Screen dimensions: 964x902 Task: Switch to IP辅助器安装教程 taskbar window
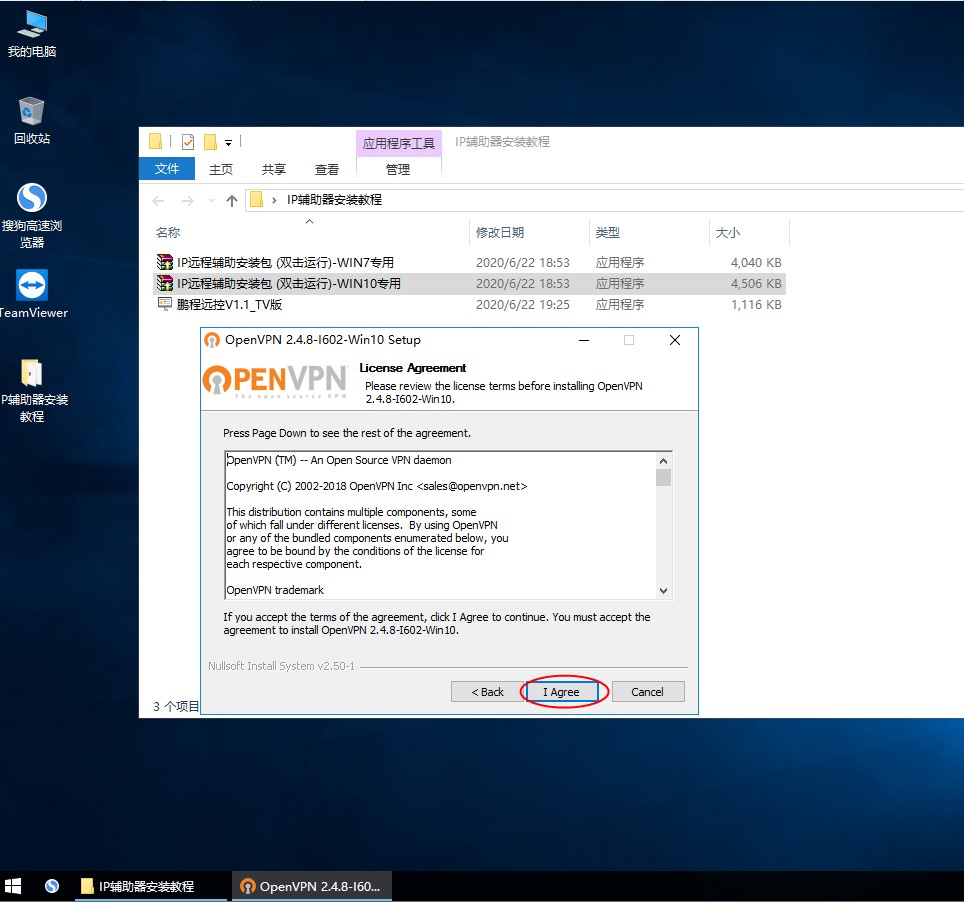150,886
